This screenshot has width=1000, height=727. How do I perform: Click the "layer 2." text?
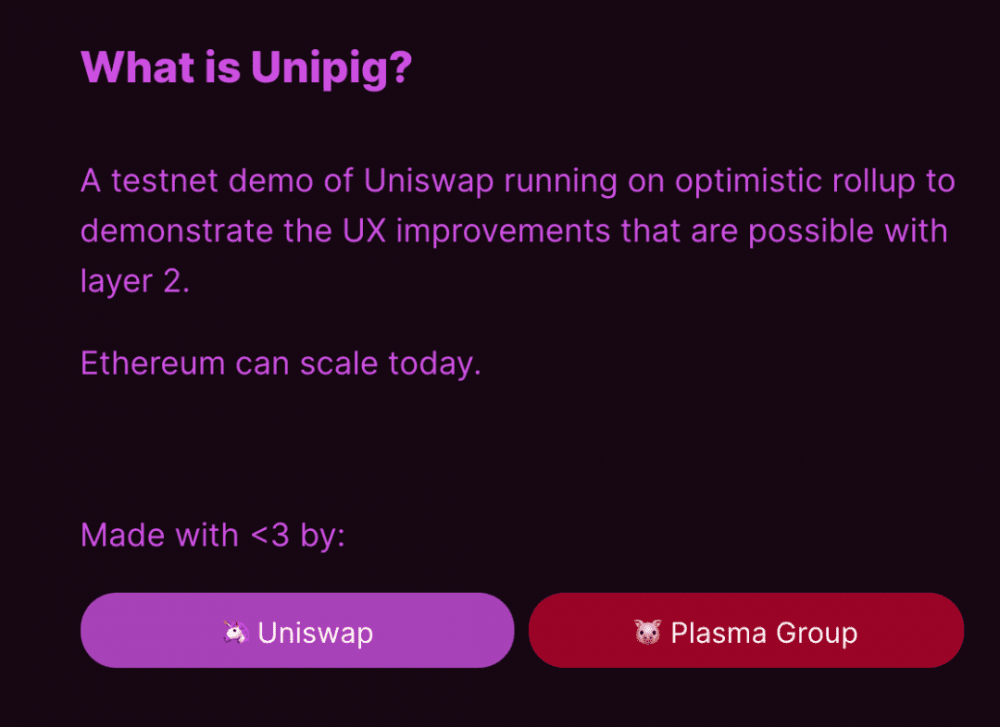pos(134,281)
